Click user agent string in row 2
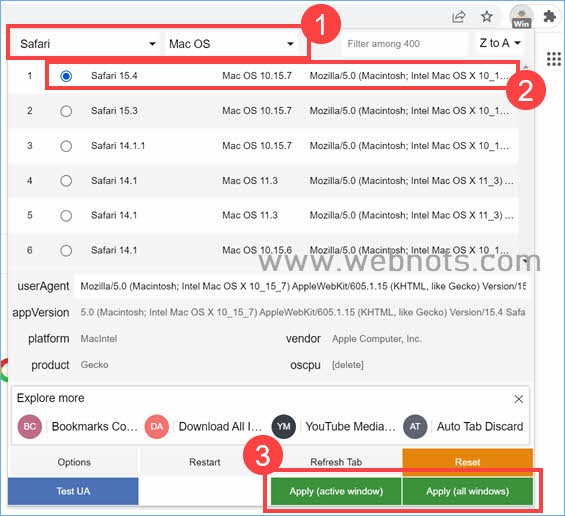 [409, 111]
